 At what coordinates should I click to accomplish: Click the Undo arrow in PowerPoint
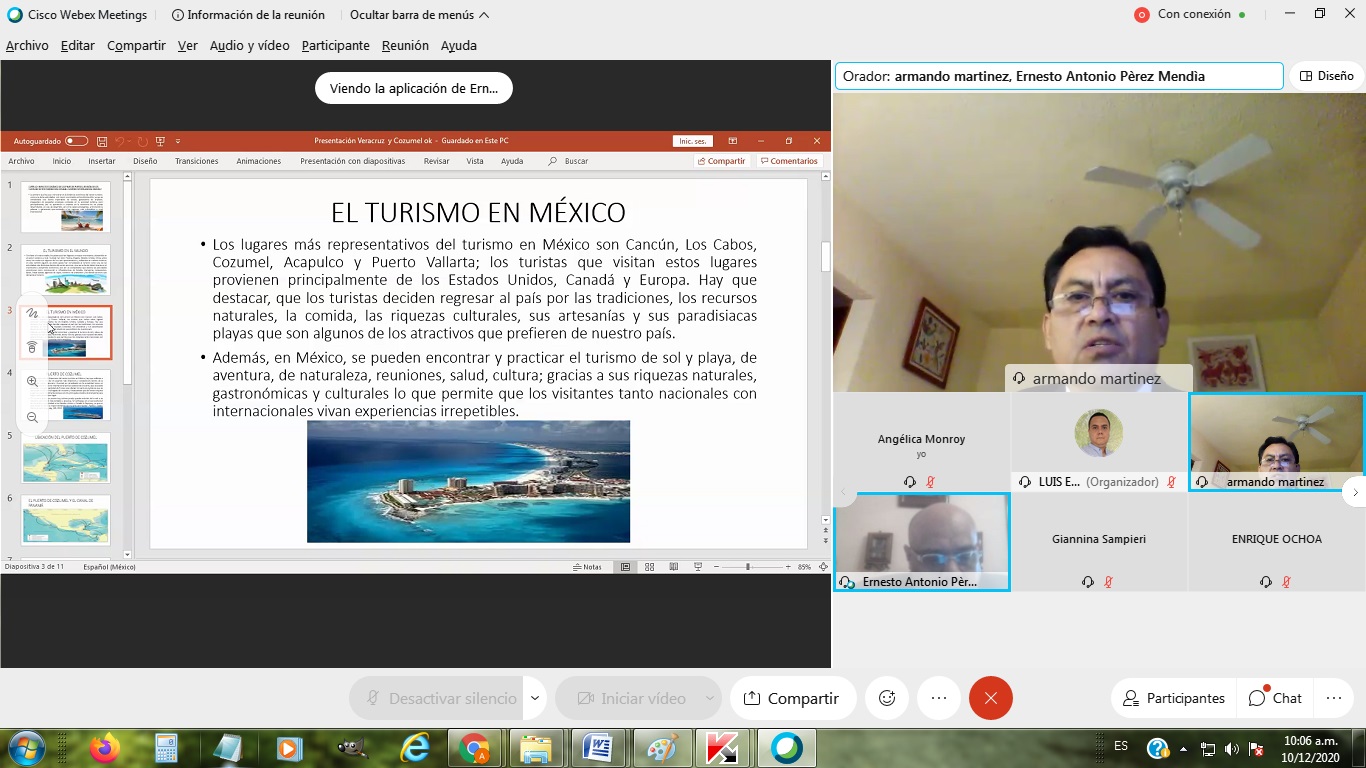tap(120, 141)
